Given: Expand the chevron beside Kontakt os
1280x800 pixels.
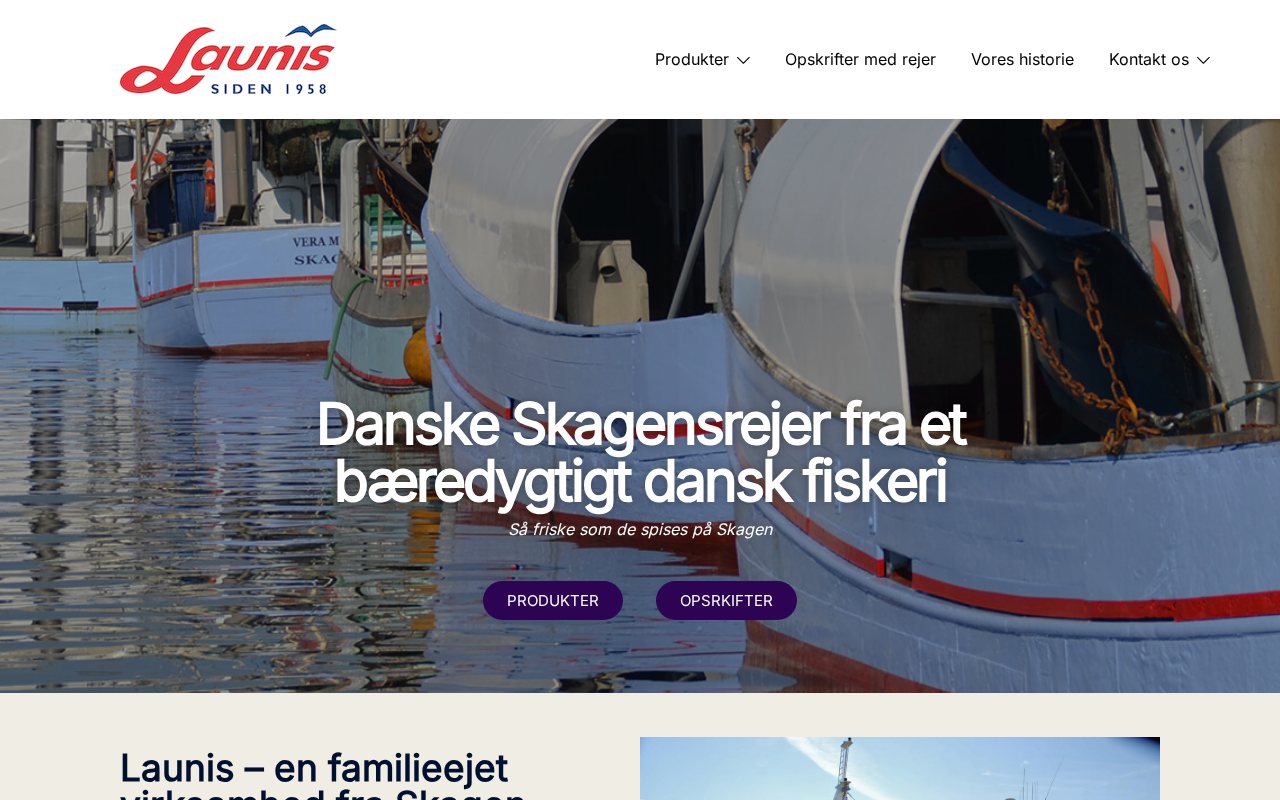Looking at the screenshot, I should coord(1203,60).
